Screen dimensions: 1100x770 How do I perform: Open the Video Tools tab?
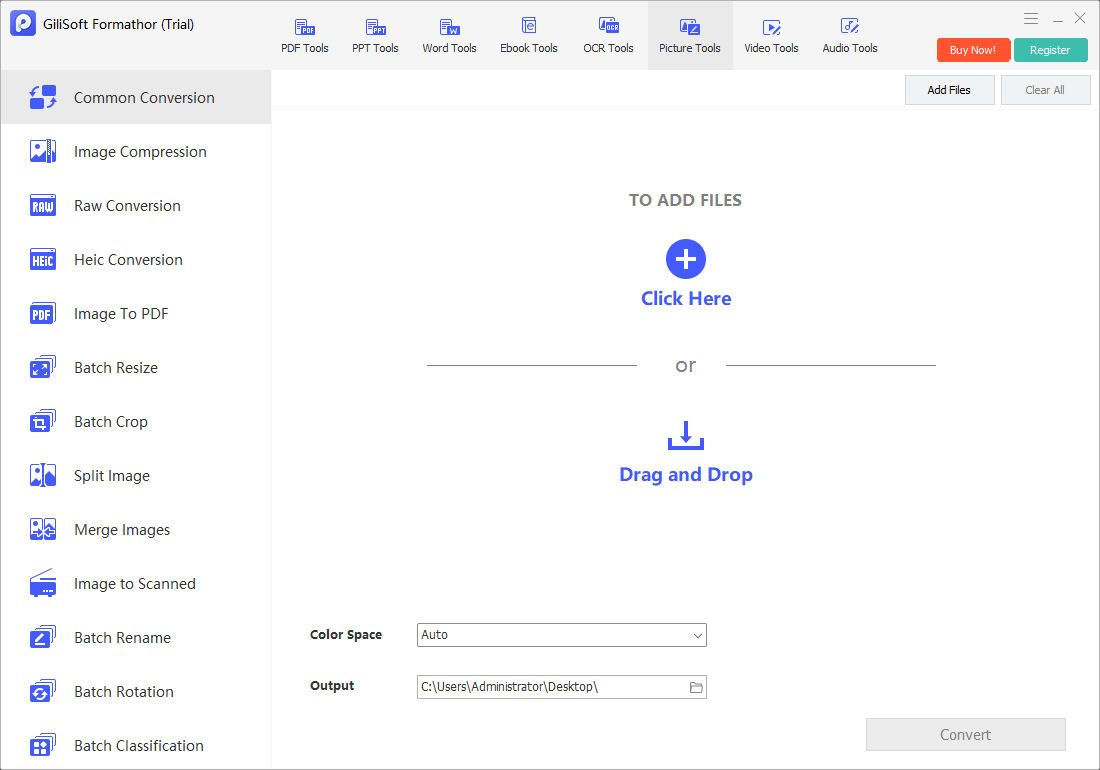(x=771, y=36)
